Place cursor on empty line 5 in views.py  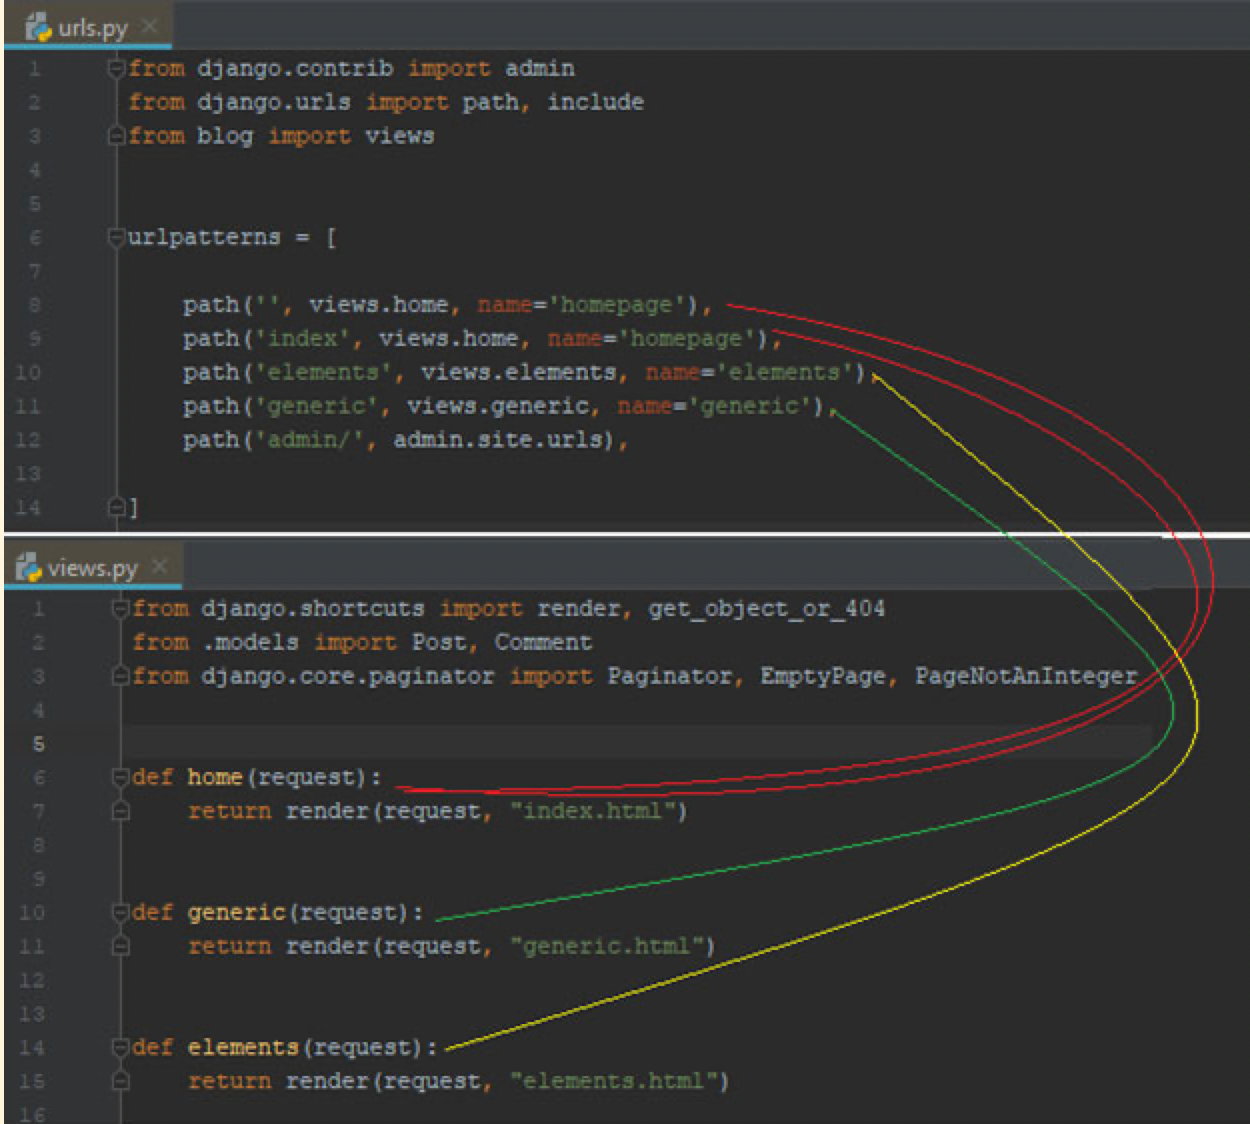[x=600, y=744]
